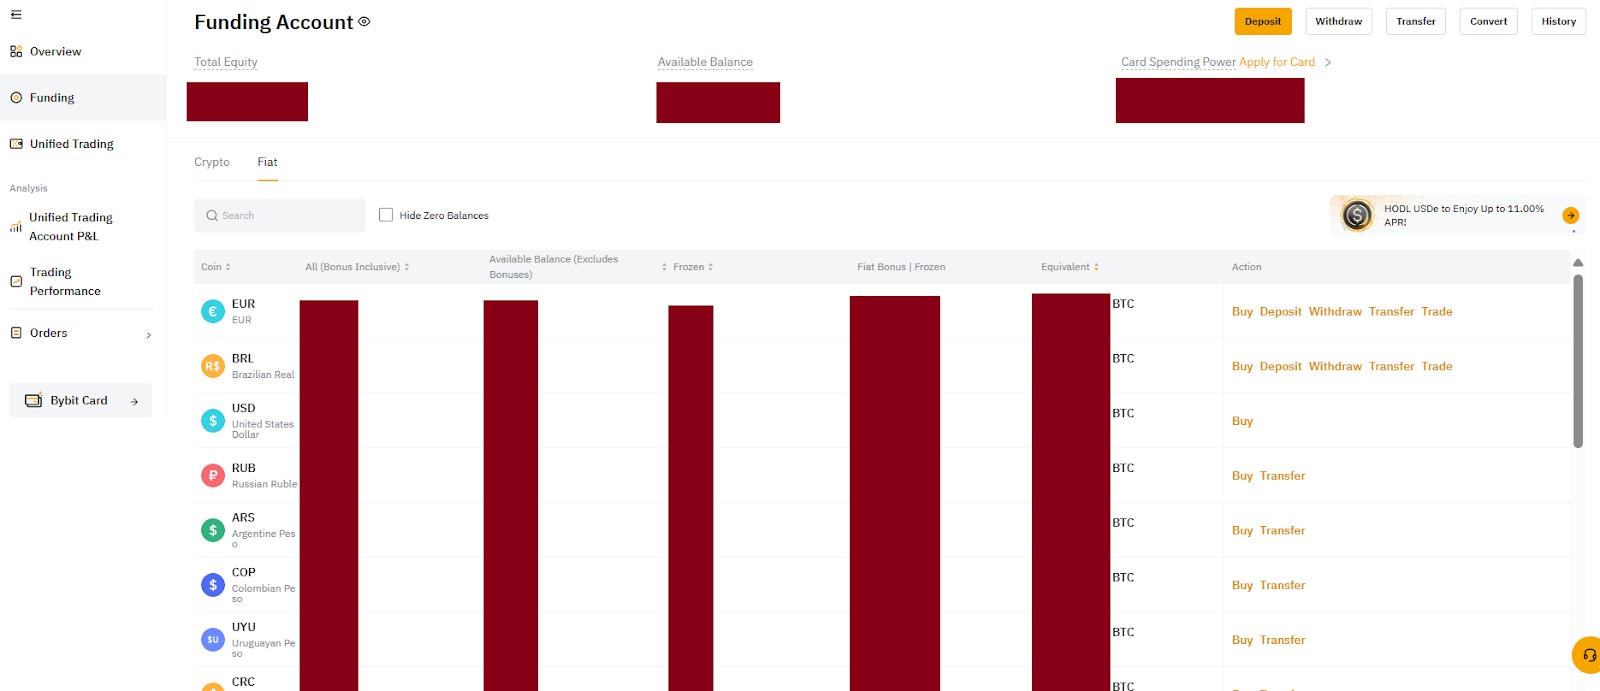The width and height of the screenshot is (1600, 691).
Task: Click the orange Deposit button
Action: tap(1263, 21)
